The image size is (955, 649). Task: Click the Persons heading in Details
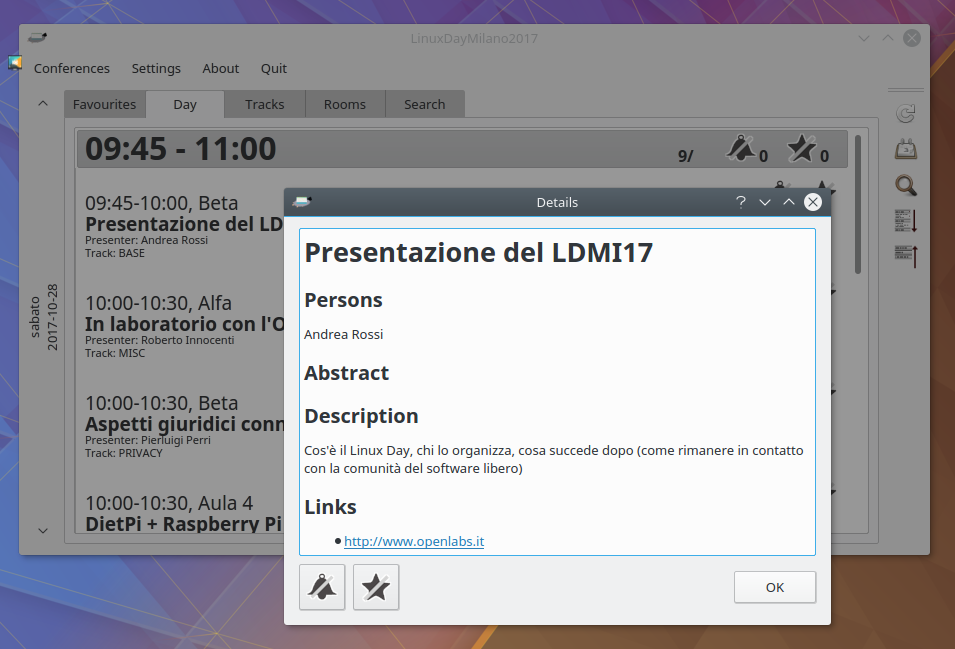coord(344,300)
